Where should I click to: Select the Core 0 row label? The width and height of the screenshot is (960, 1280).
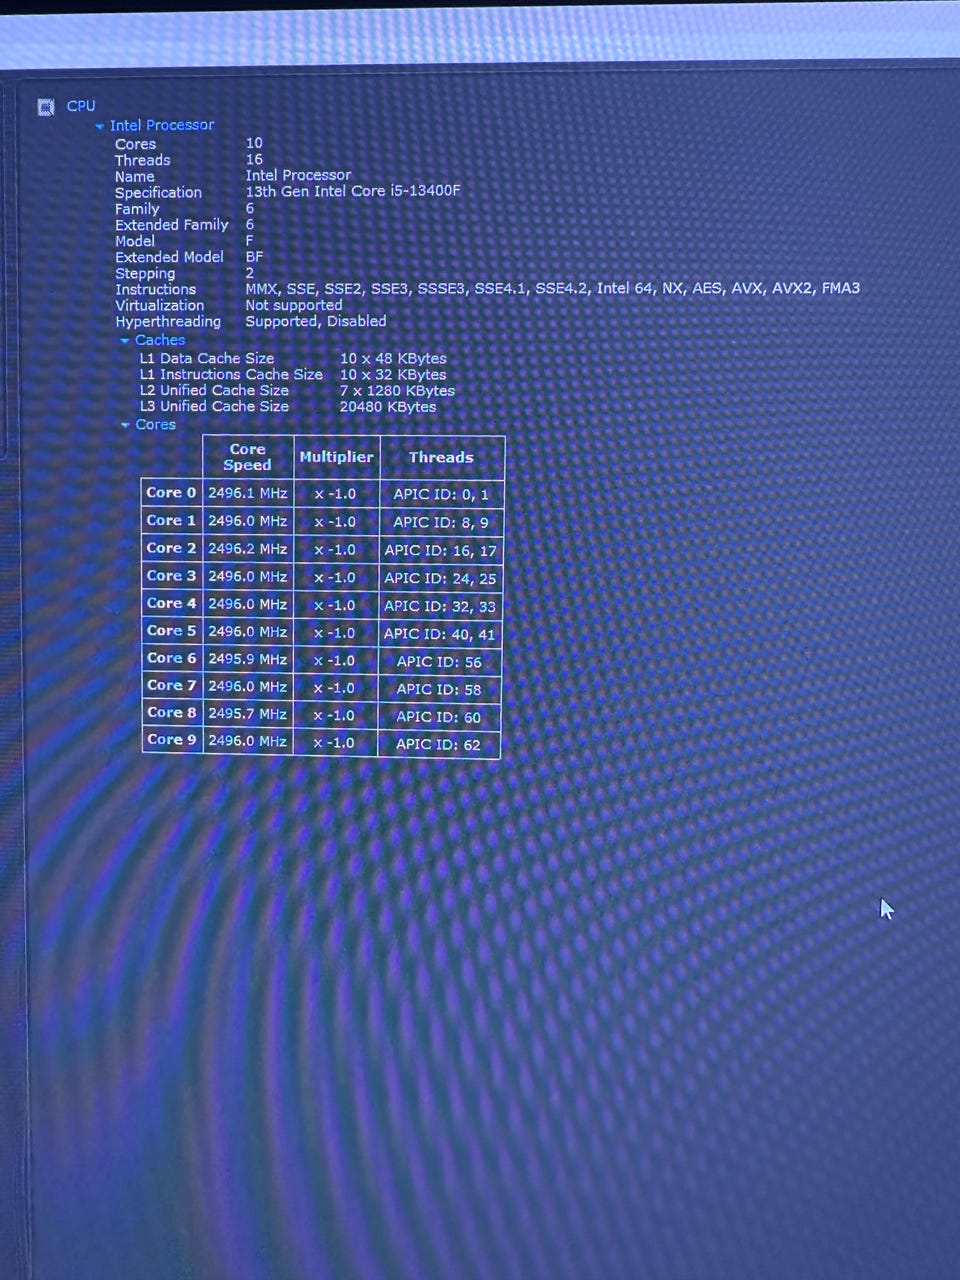pos(172,493)
